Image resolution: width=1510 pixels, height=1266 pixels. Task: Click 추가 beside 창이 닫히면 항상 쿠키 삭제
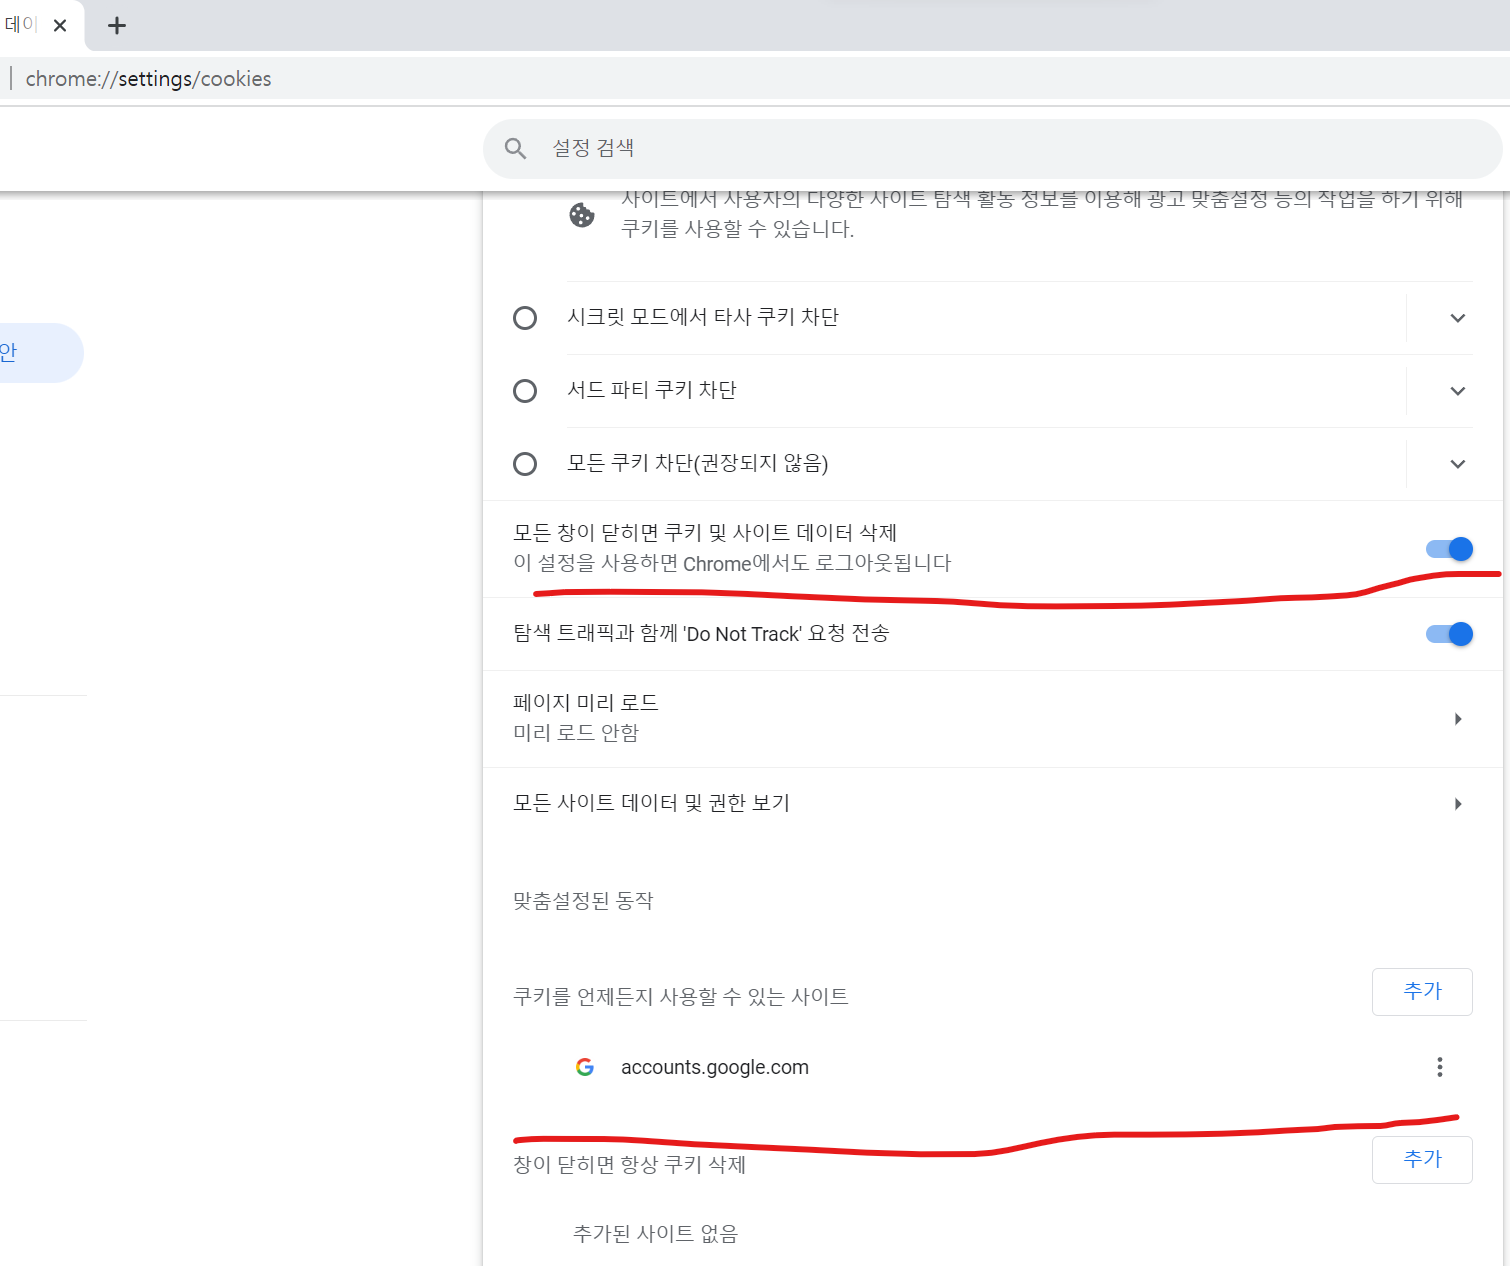[1422, 1159]
